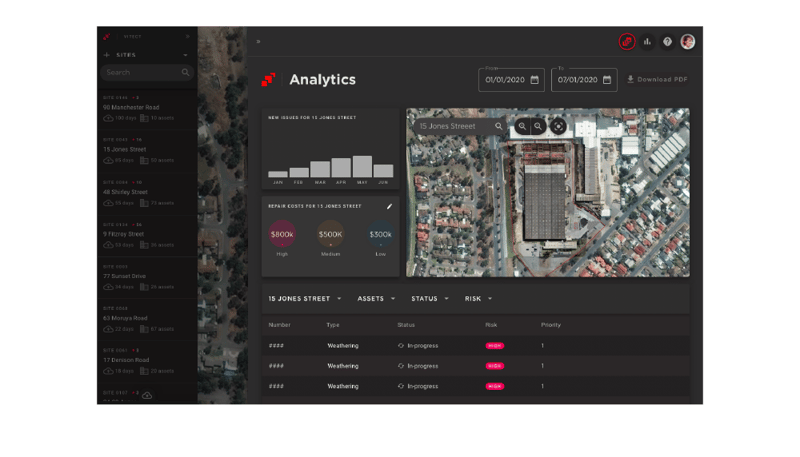Click the cloud icon beside 55 days
This screenshot has height=457, width=800.
point(108,203)
